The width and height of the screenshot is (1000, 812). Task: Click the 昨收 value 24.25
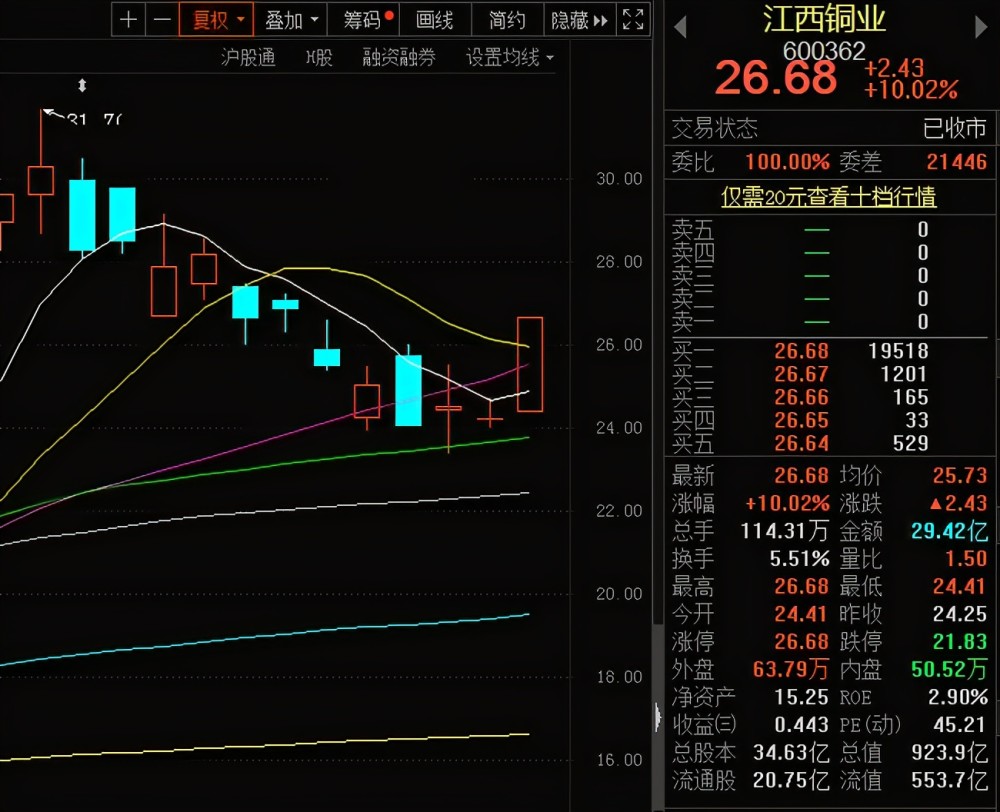click(x=960, y=614)
